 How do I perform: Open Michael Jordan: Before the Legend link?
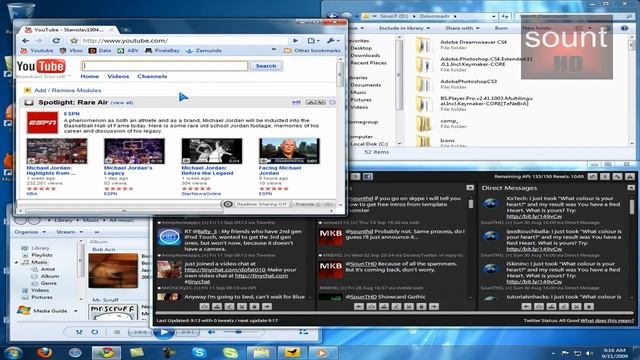point(207,171)
